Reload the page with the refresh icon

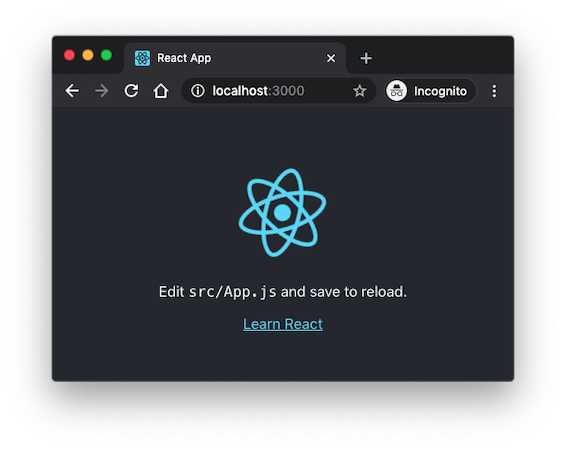(x=131, y=91)
